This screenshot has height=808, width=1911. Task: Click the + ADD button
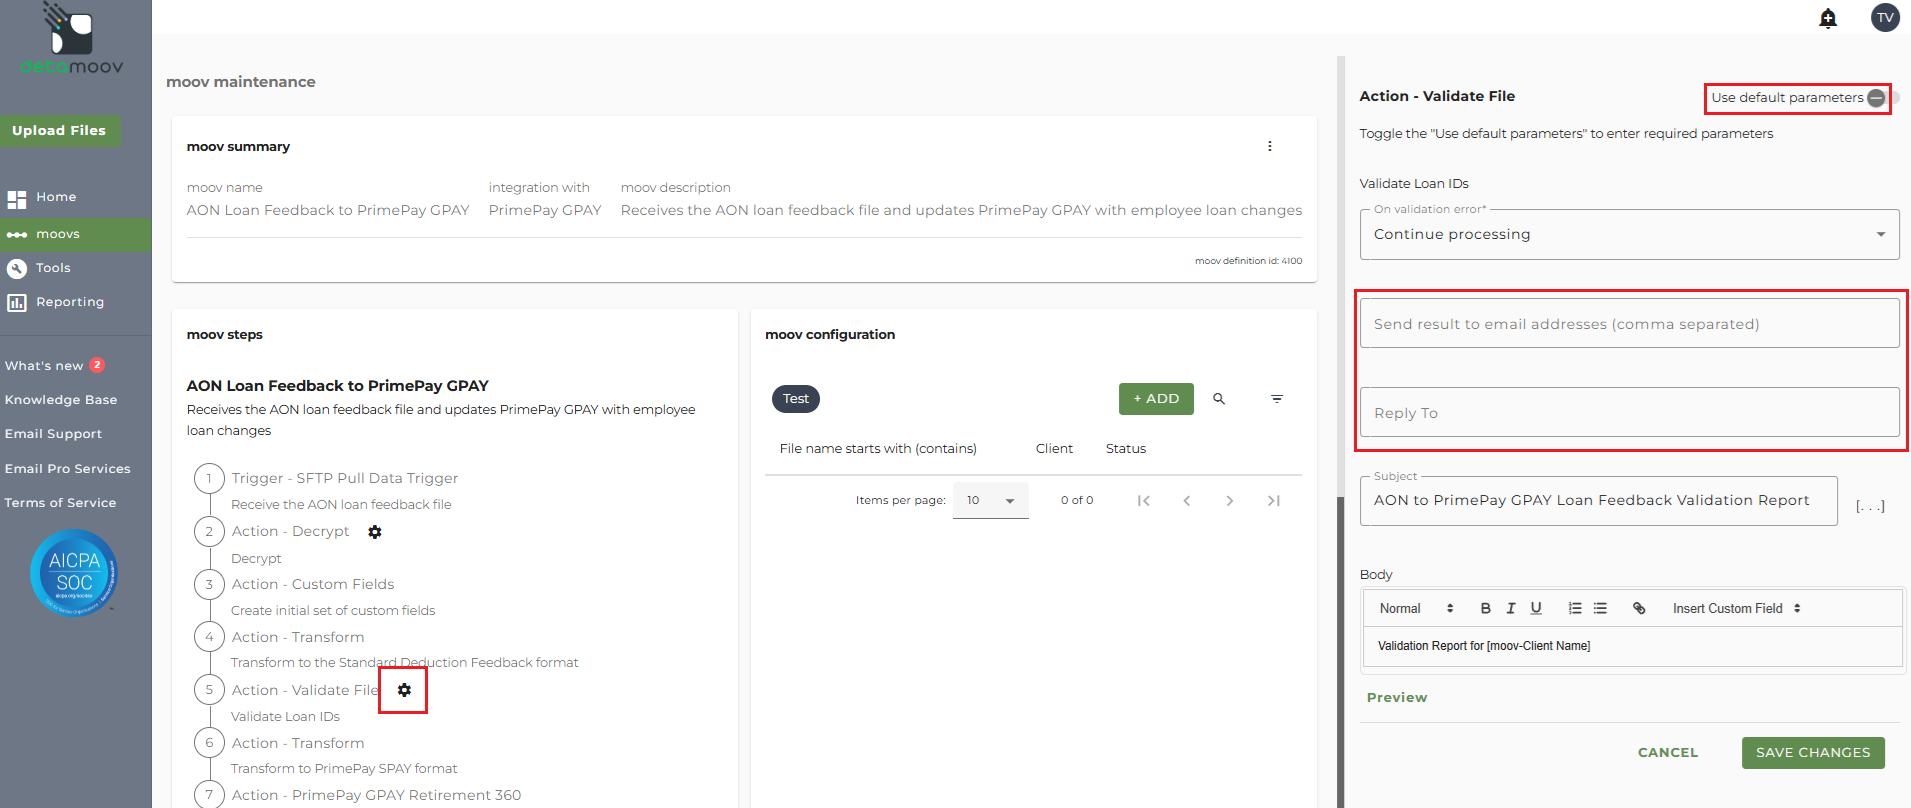(1156, 399)
